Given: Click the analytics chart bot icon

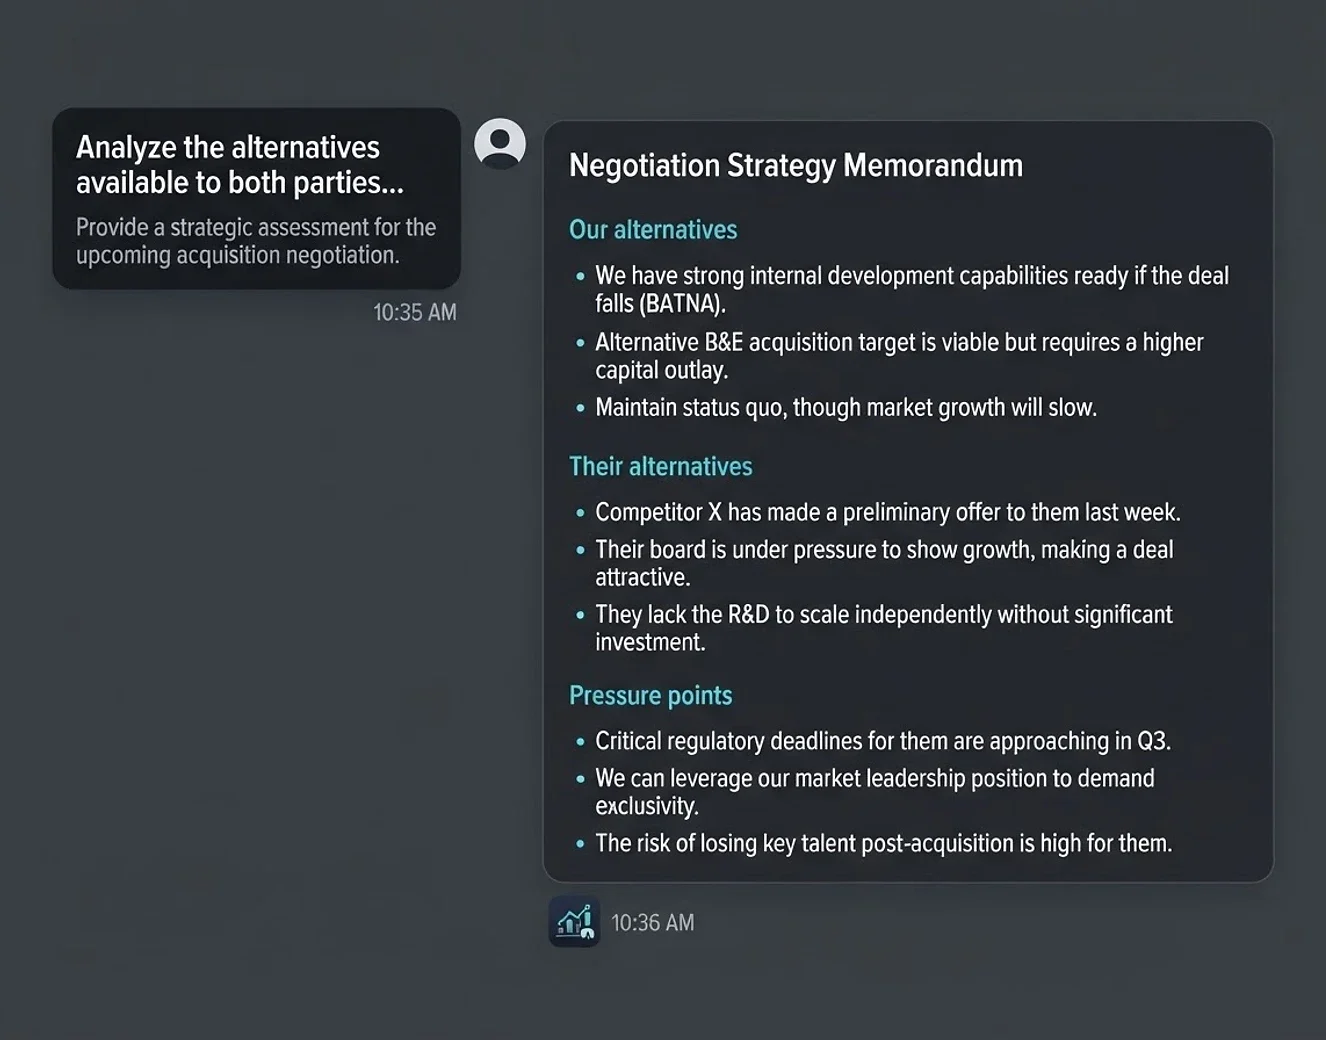Looking at the screenshot, I should point(574,921).
